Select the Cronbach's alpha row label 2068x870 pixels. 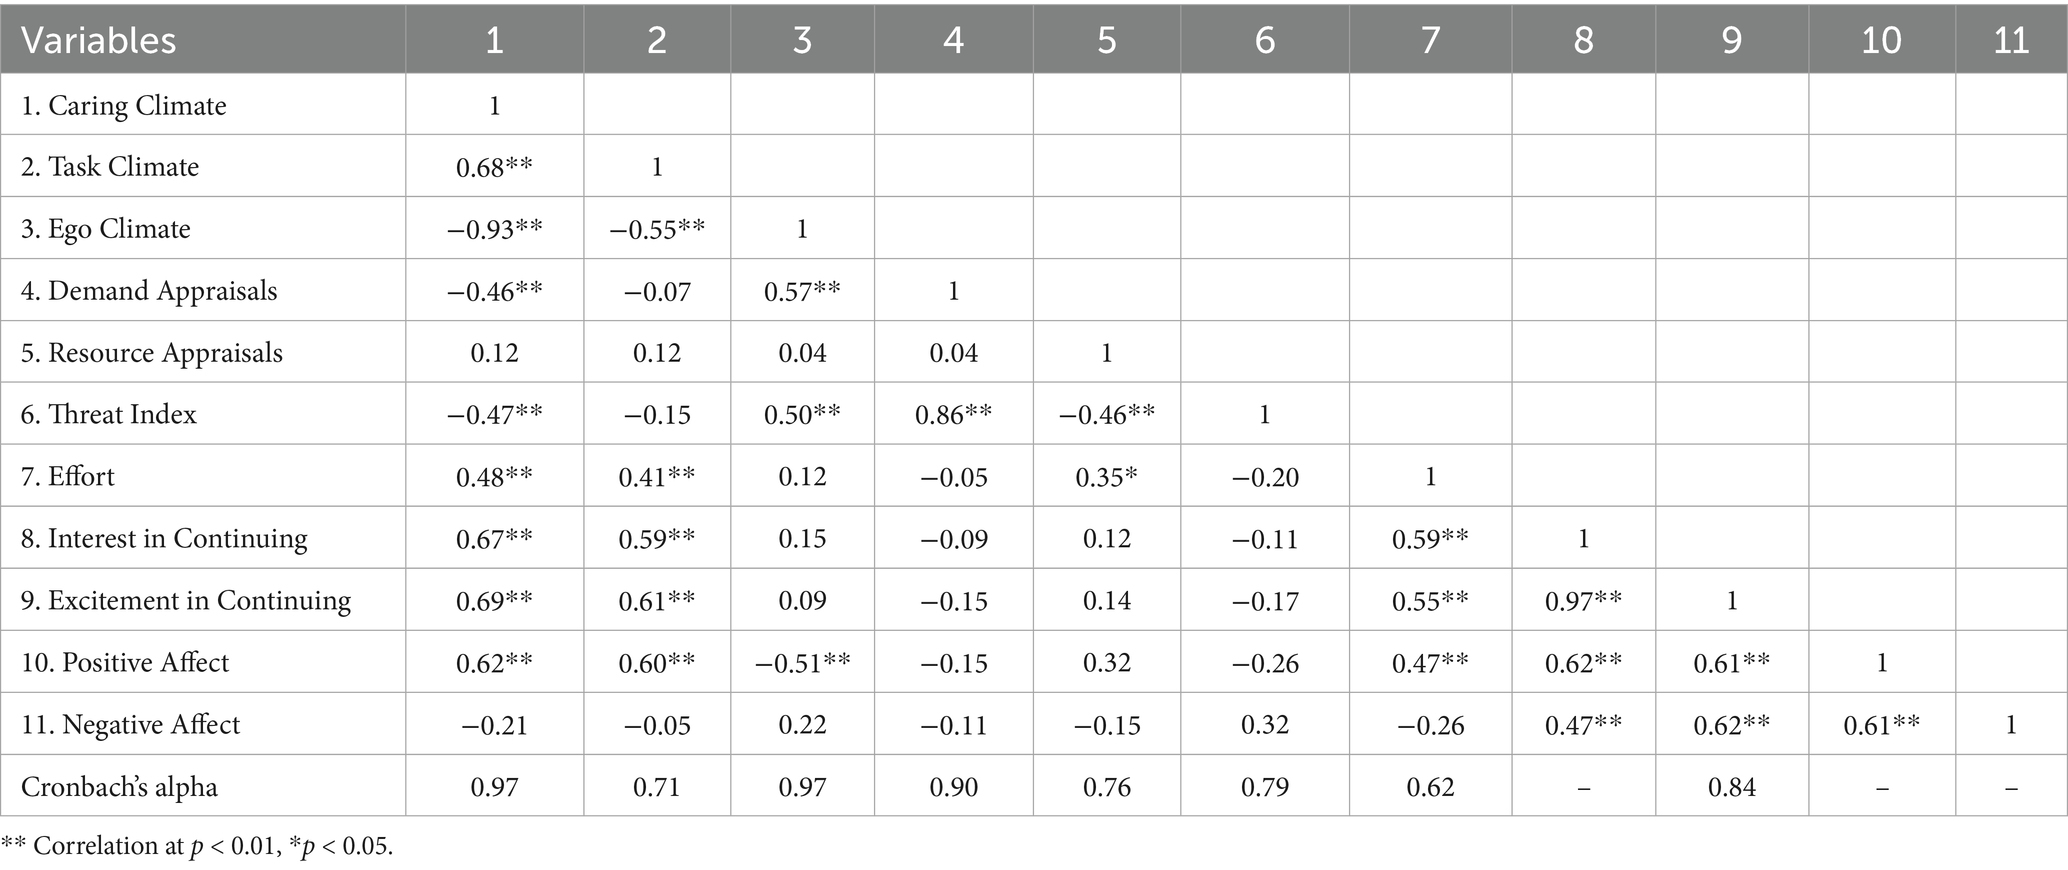coord(119,787)
